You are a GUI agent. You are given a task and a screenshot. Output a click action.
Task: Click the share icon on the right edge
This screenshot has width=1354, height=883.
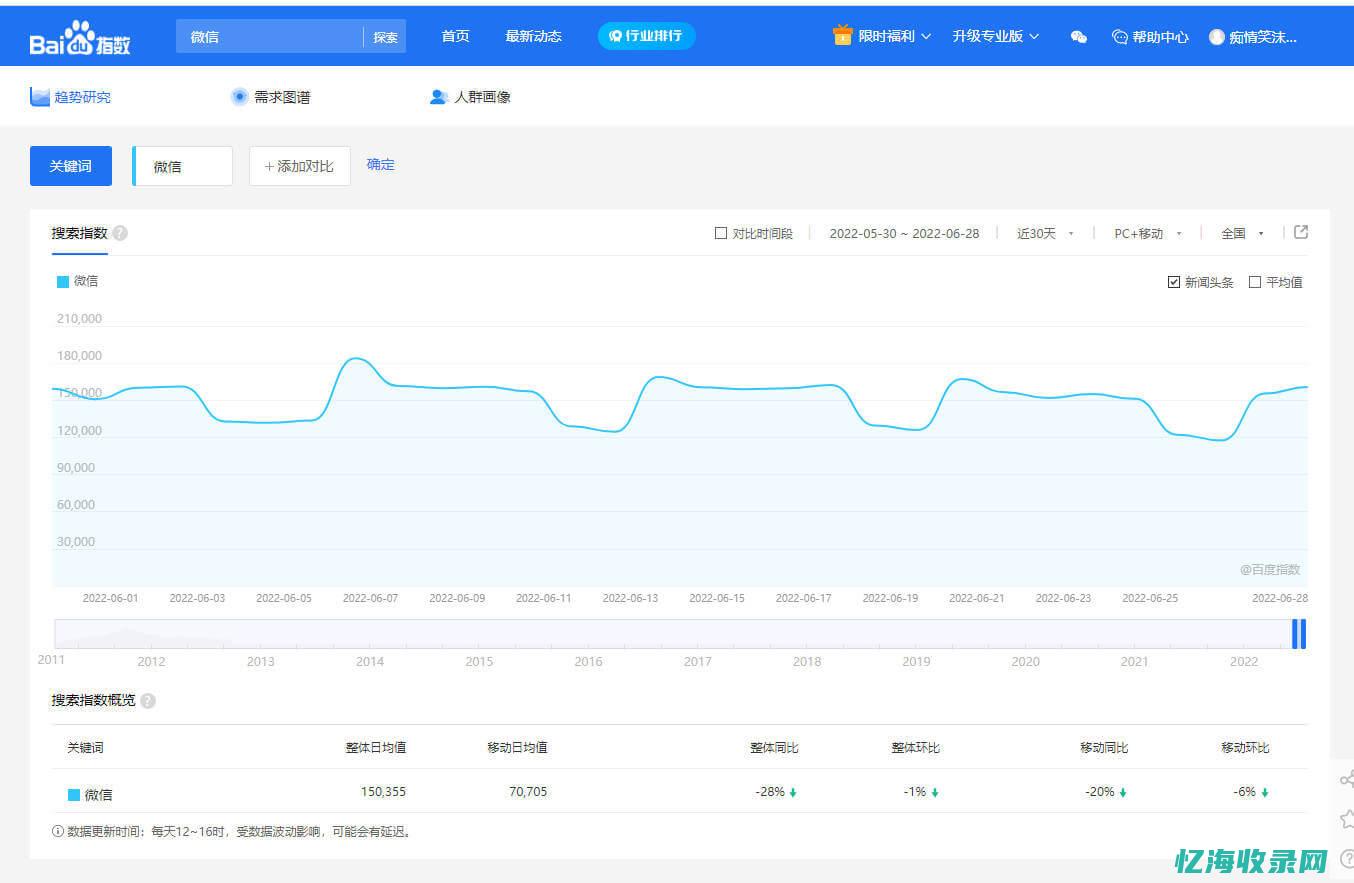pos(1347,780)
